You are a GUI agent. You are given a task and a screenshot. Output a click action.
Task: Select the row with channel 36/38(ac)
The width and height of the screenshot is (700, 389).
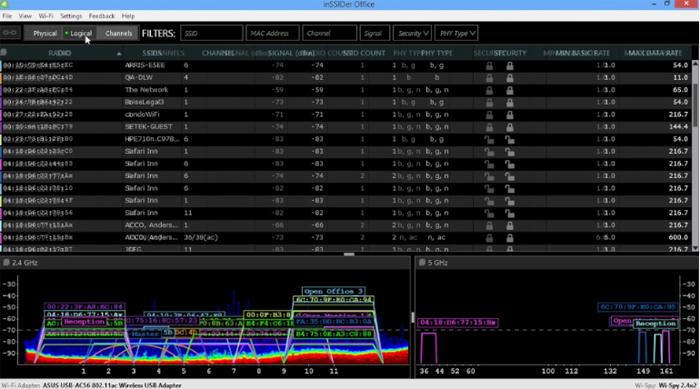click(346, 238)
